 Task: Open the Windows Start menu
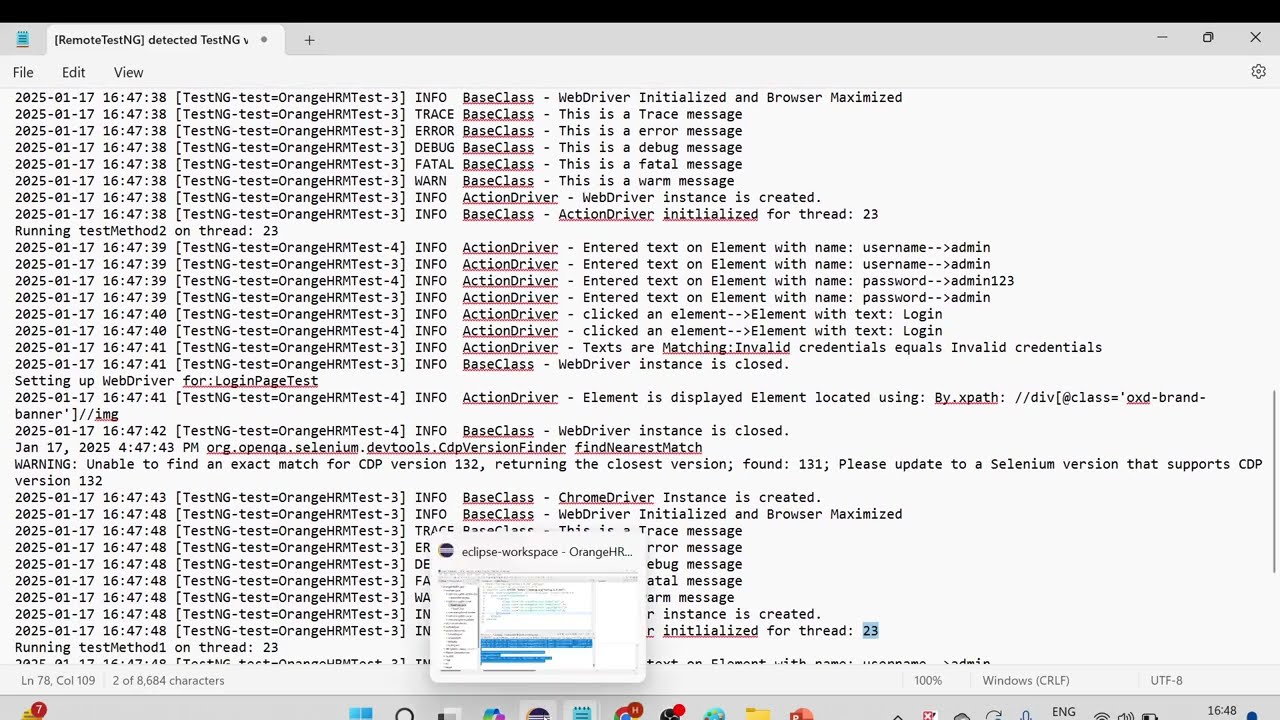[361, 714]
